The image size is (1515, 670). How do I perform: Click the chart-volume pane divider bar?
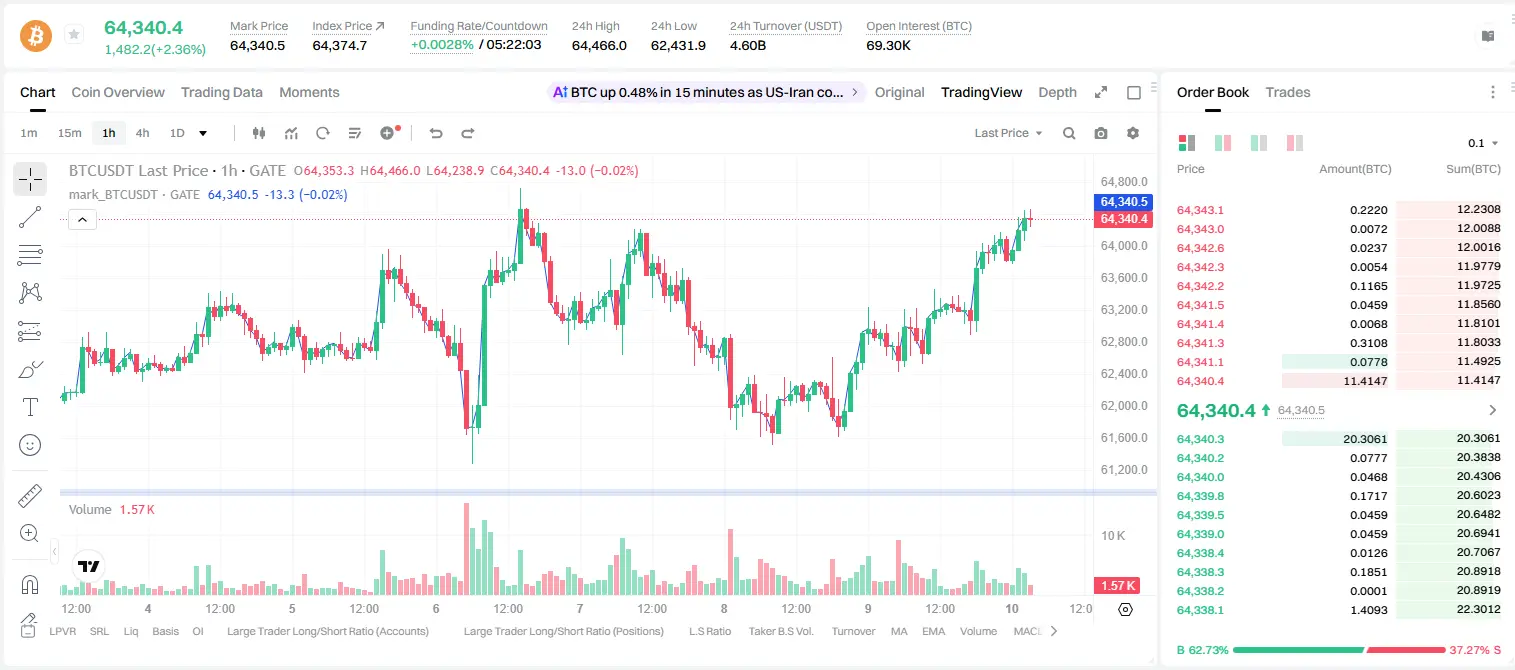[x=608, y=492]
